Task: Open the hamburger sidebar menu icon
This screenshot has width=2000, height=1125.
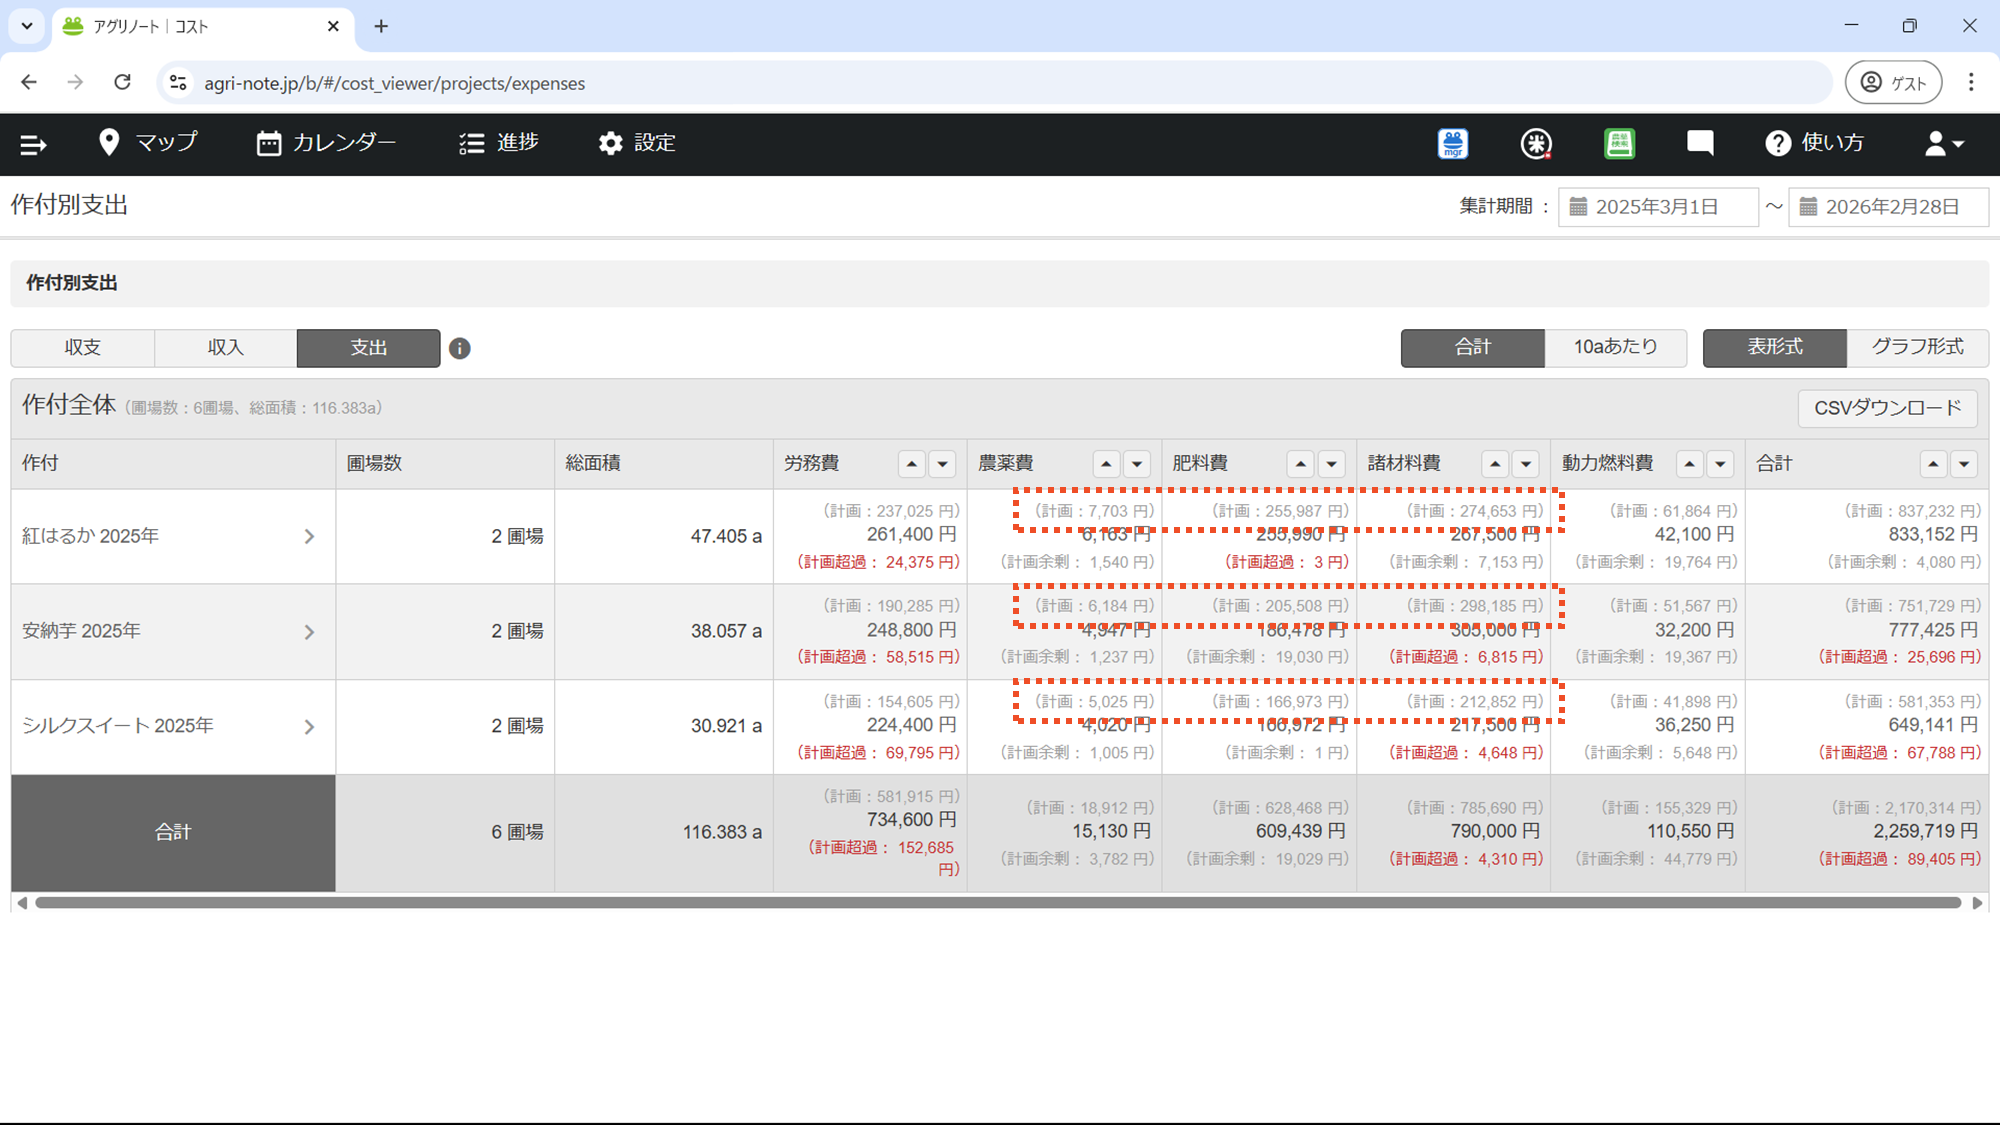Action: (33, 144)
